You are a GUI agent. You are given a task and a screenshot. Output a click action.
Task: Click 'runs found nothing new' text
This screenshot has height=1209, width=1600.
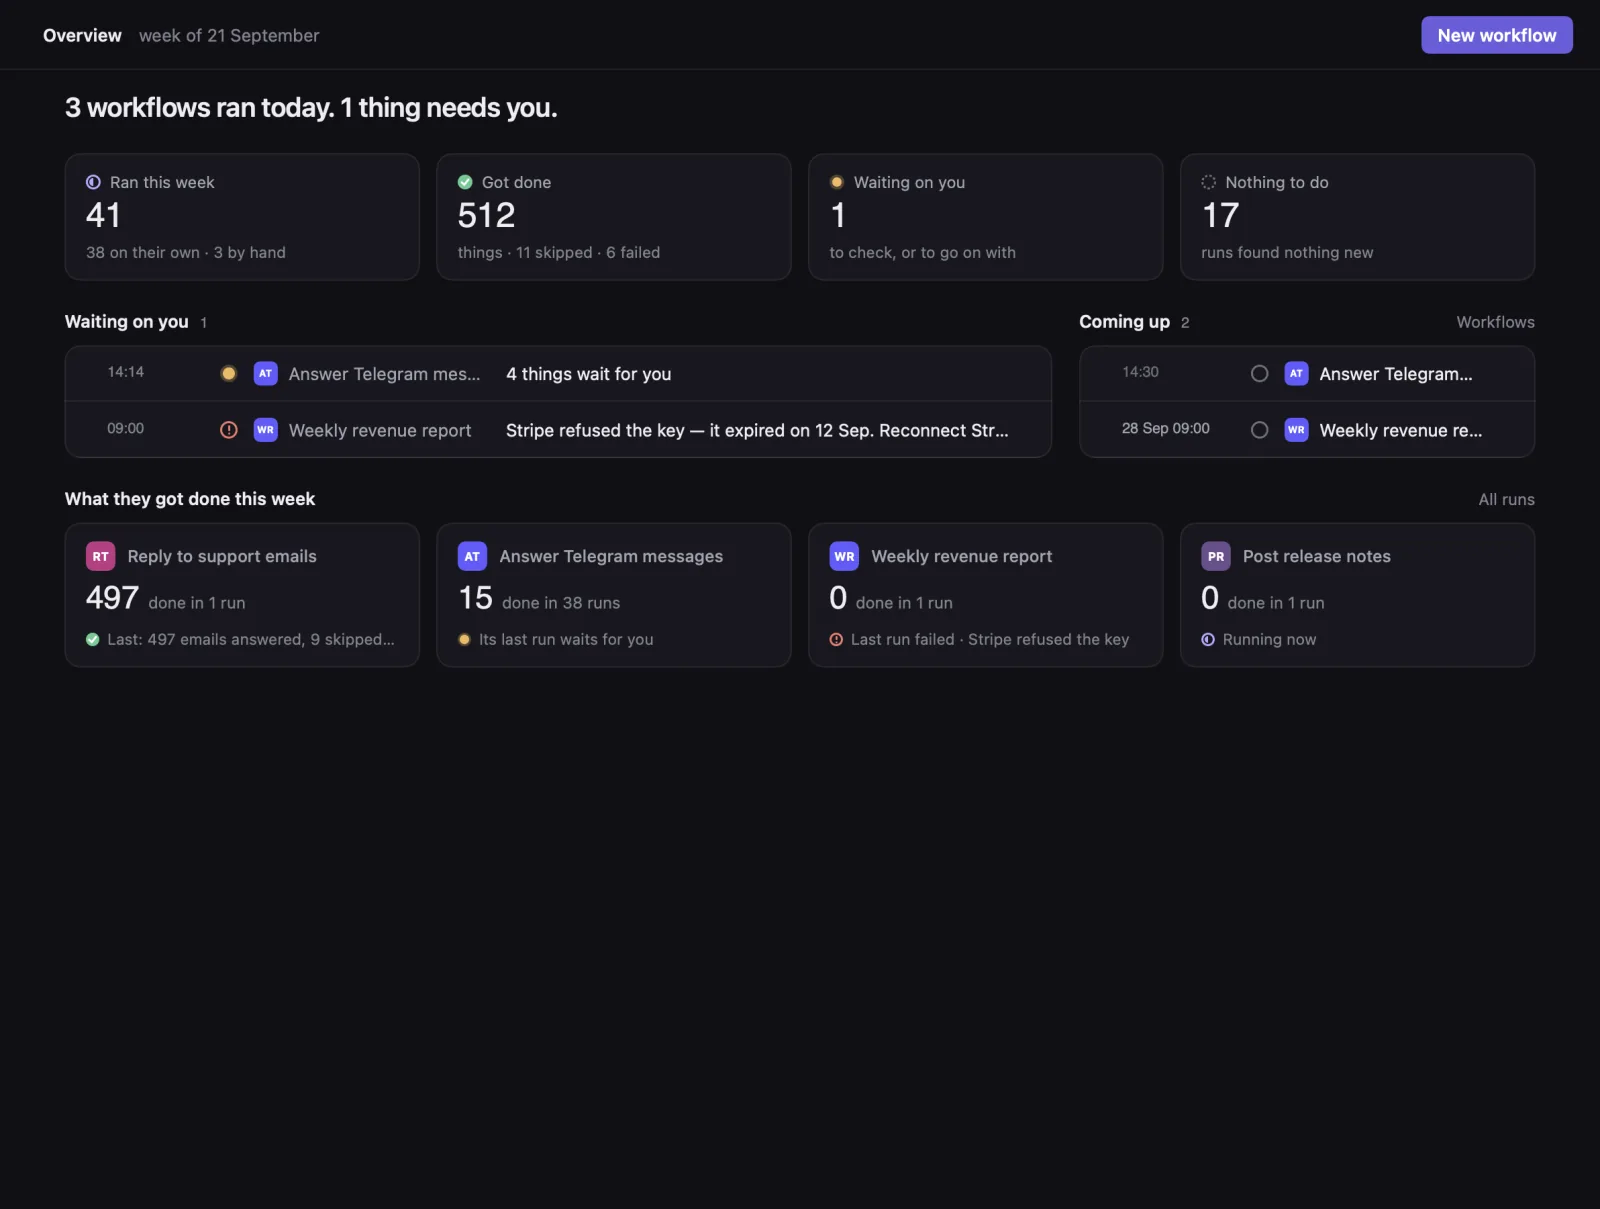point(1287,252)
